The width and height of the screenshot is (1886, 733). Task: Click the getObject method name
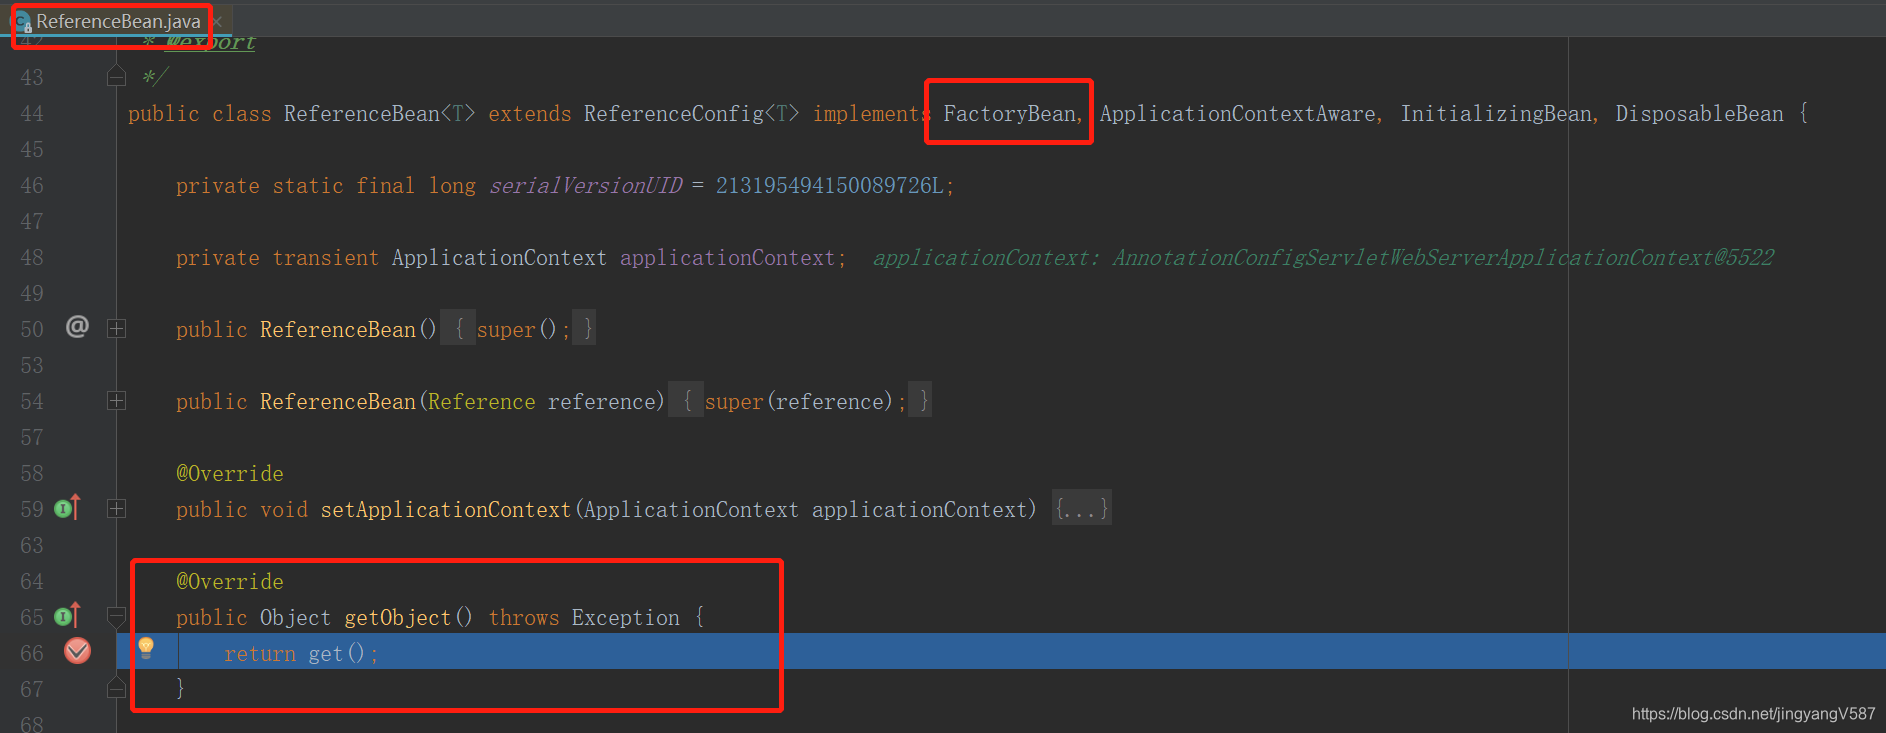(x=398, y=618)
